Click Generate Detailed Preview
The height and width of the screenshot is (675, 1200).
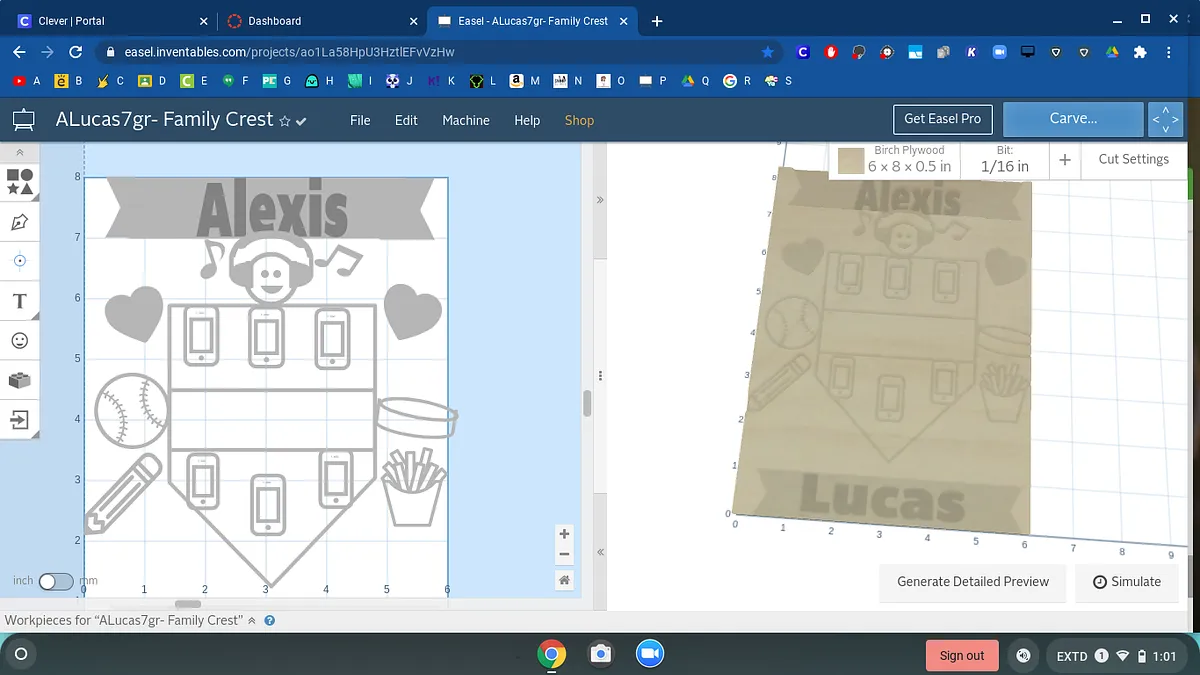(973, 581)
